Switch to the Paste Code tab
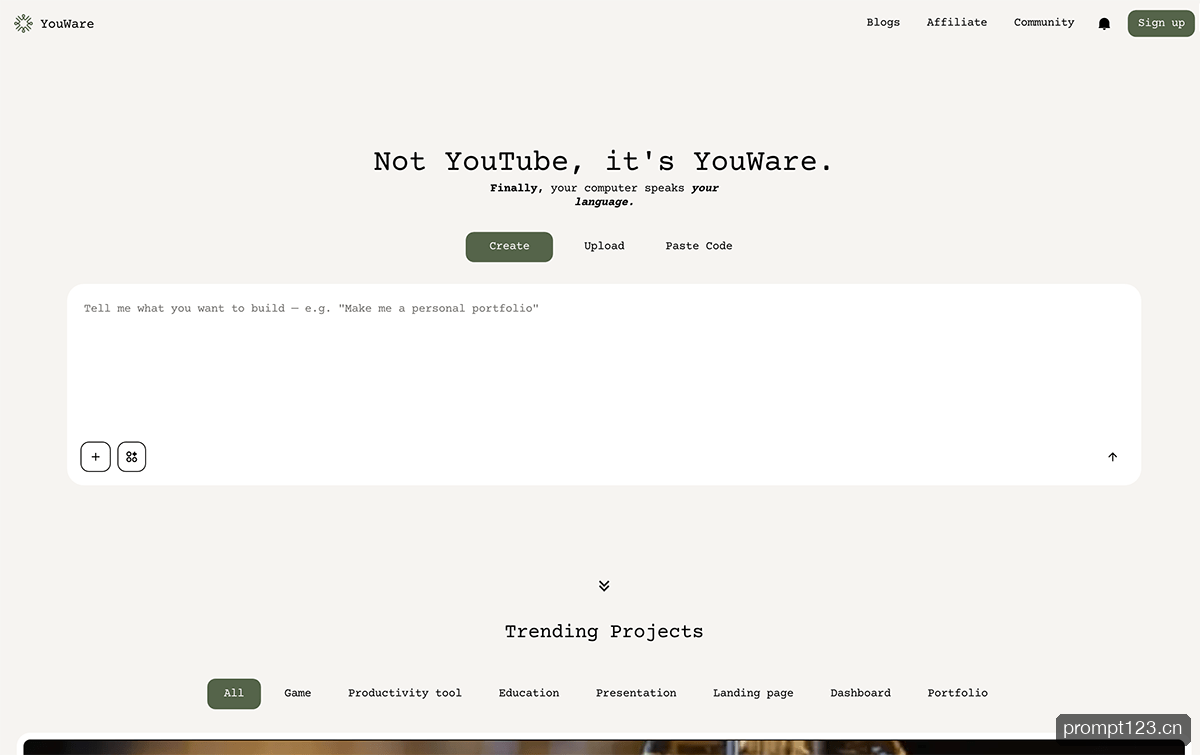The height and width of the screenshot is (755, 1200). [699, 246]
